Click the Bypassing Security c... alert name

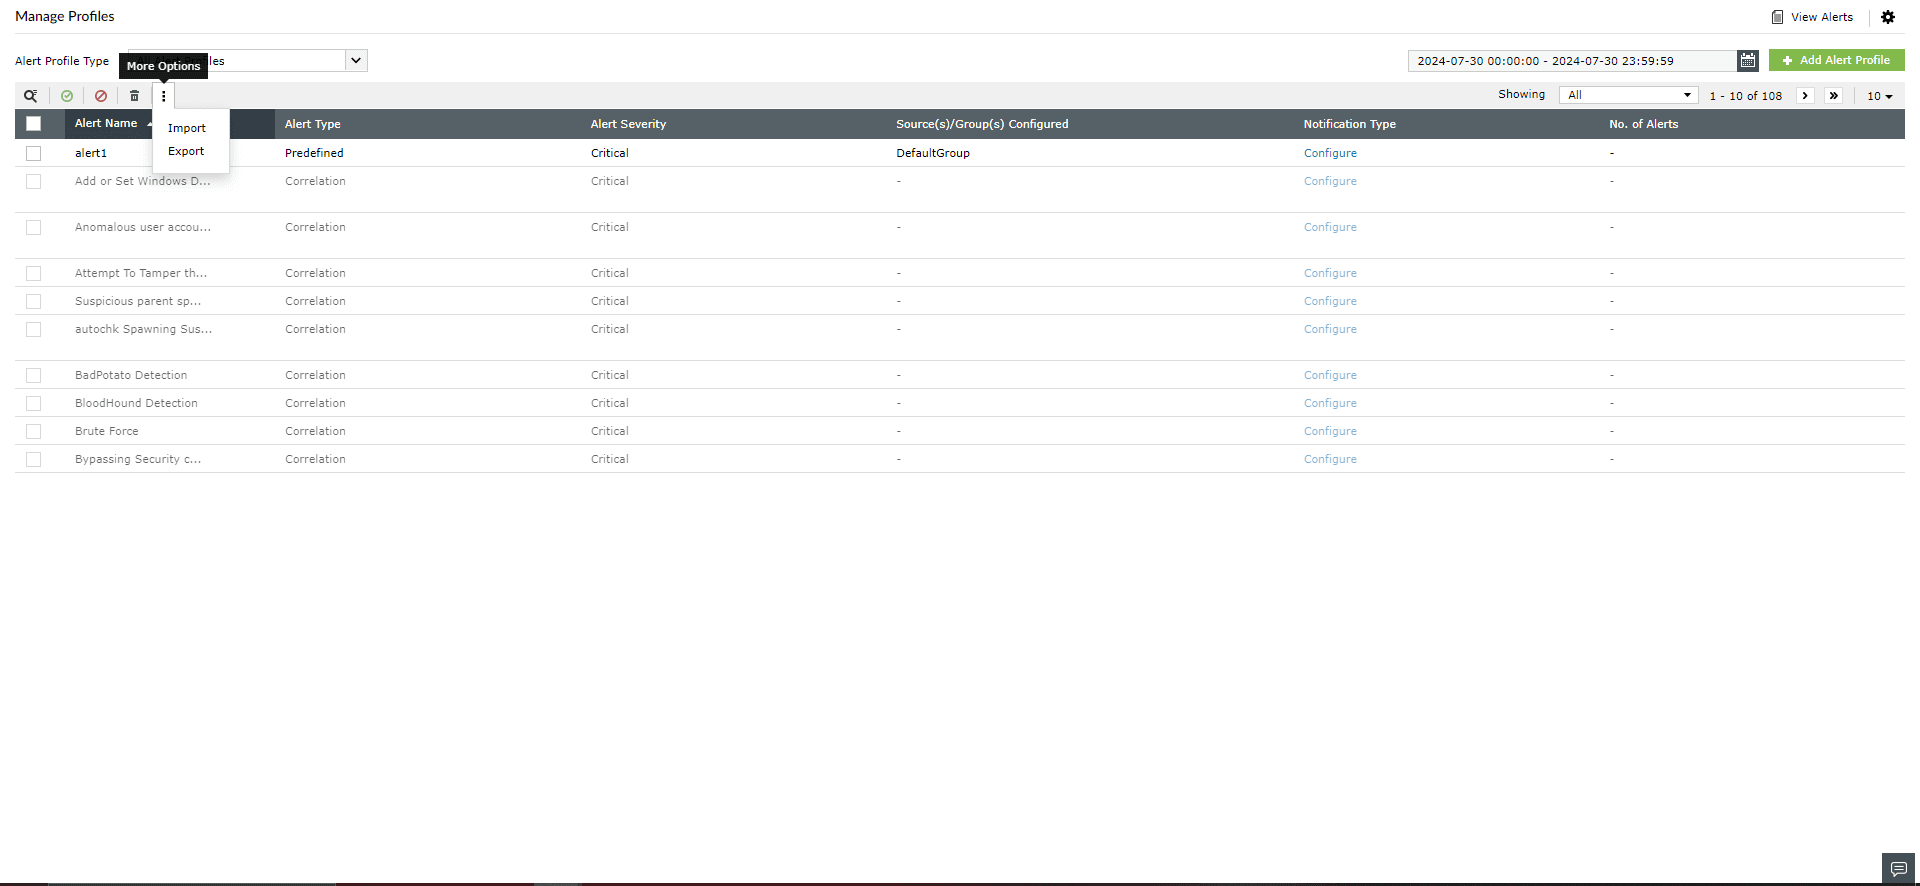[138, 459]
